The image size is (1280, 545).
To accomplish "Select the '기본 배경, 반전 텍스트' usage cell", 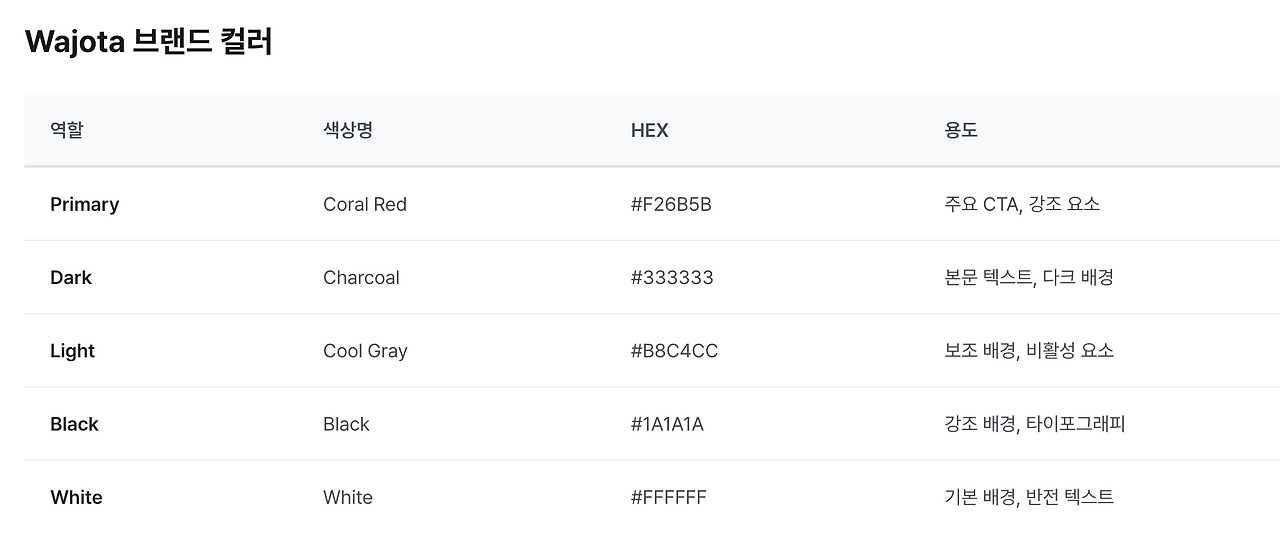I will [1029, 497].
